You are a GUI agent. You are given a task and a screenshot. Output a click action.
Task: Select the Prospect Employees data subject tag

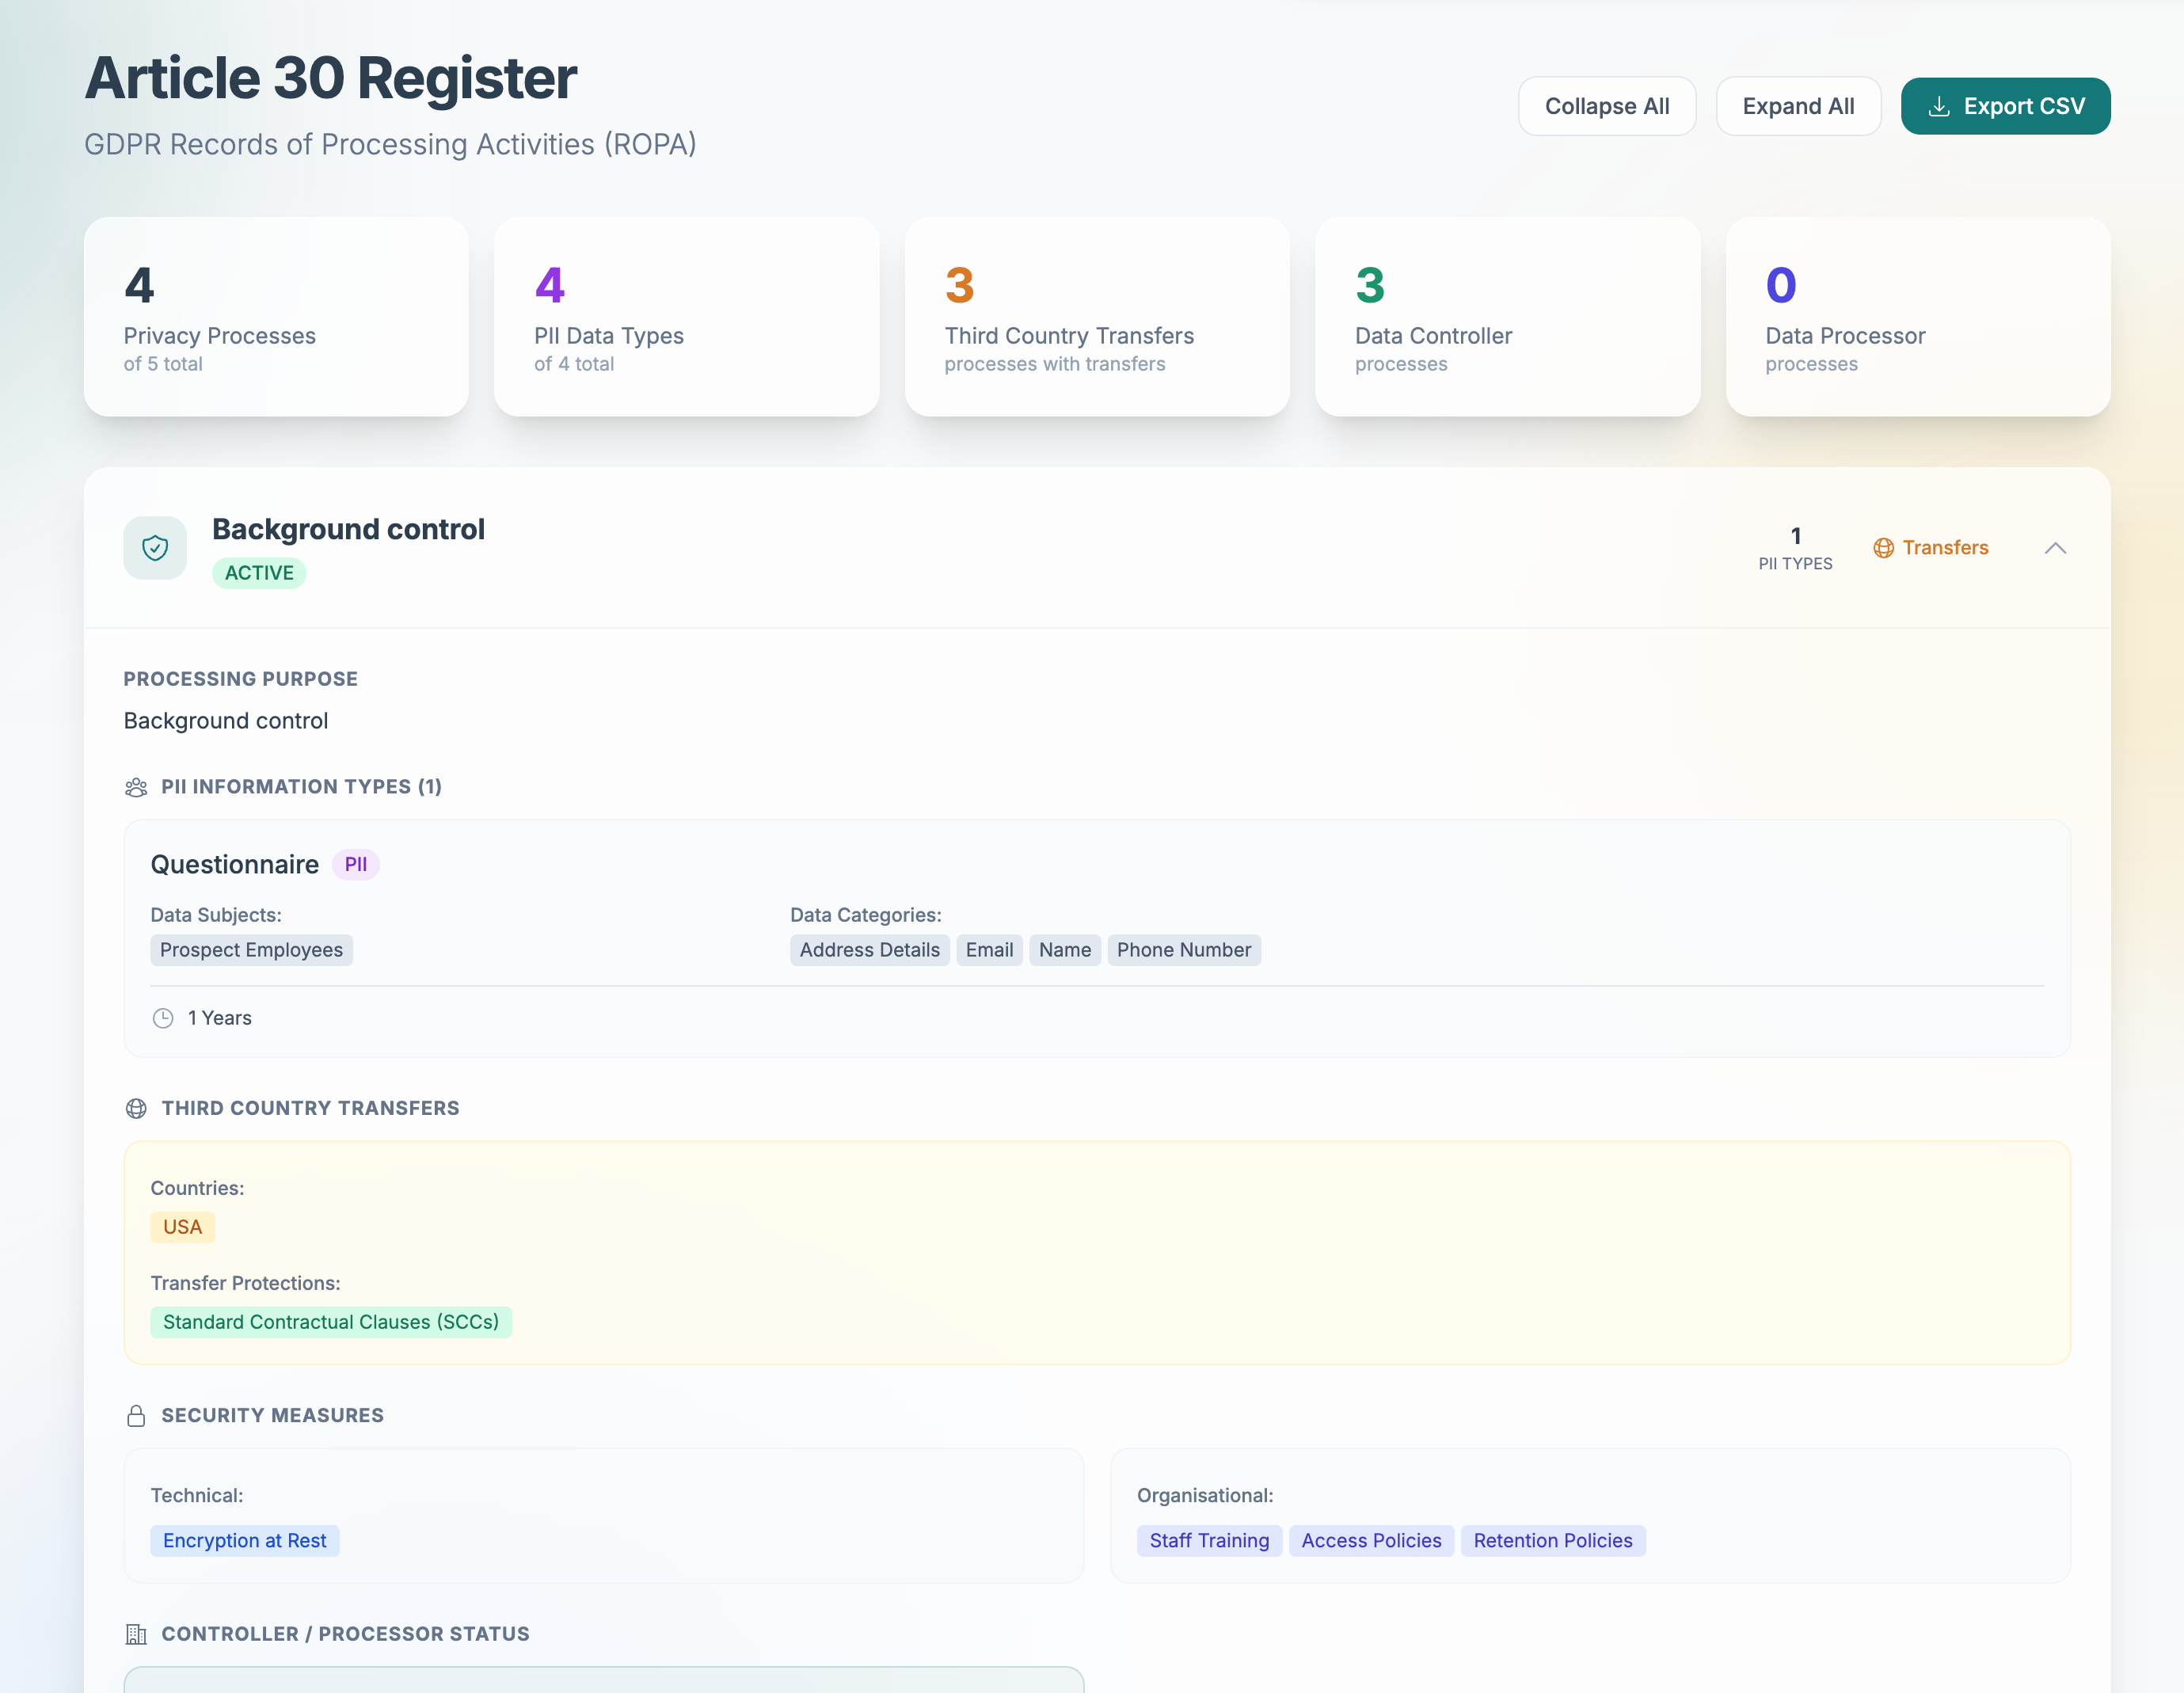(x=251, y=949)
